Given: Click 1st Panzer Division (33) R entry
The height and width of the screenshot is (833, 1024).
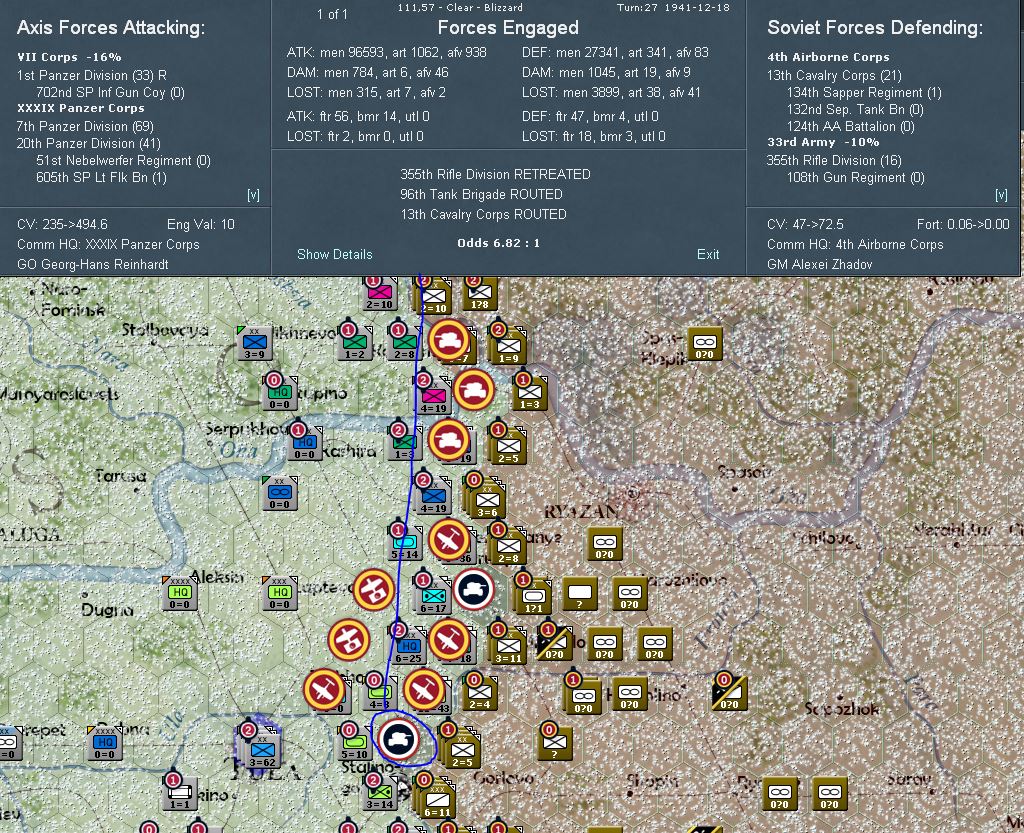Looking at the screenshot, I should click(x=91, y=75).
